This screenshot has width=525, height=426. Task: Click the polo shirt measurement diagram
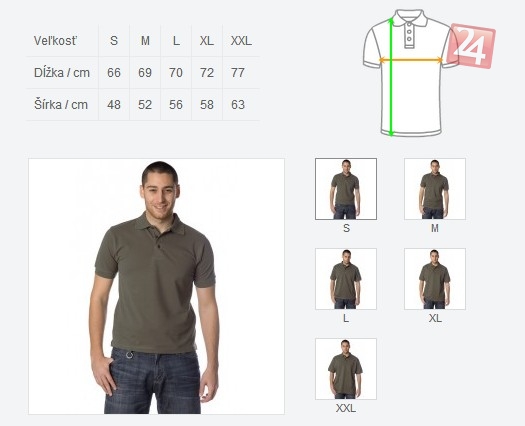coord(410,73)
